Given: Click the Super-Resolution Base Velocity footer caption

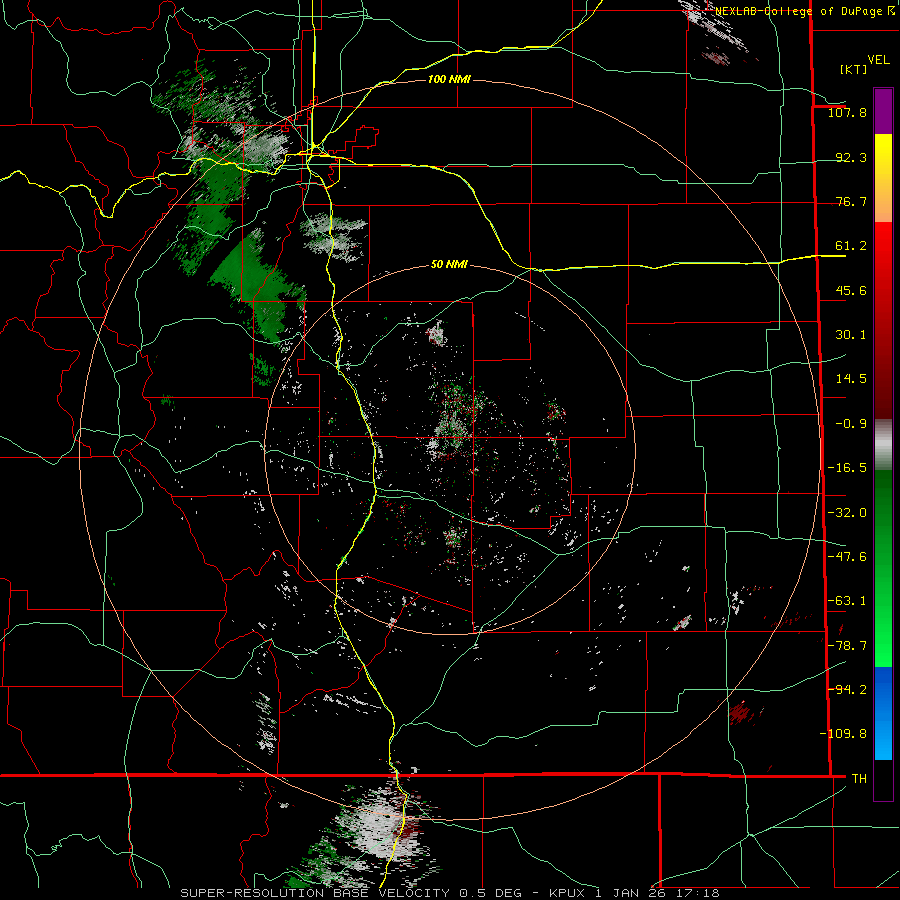Looking at the screenshot, I should pyautogui.click(x=449, y=893).
